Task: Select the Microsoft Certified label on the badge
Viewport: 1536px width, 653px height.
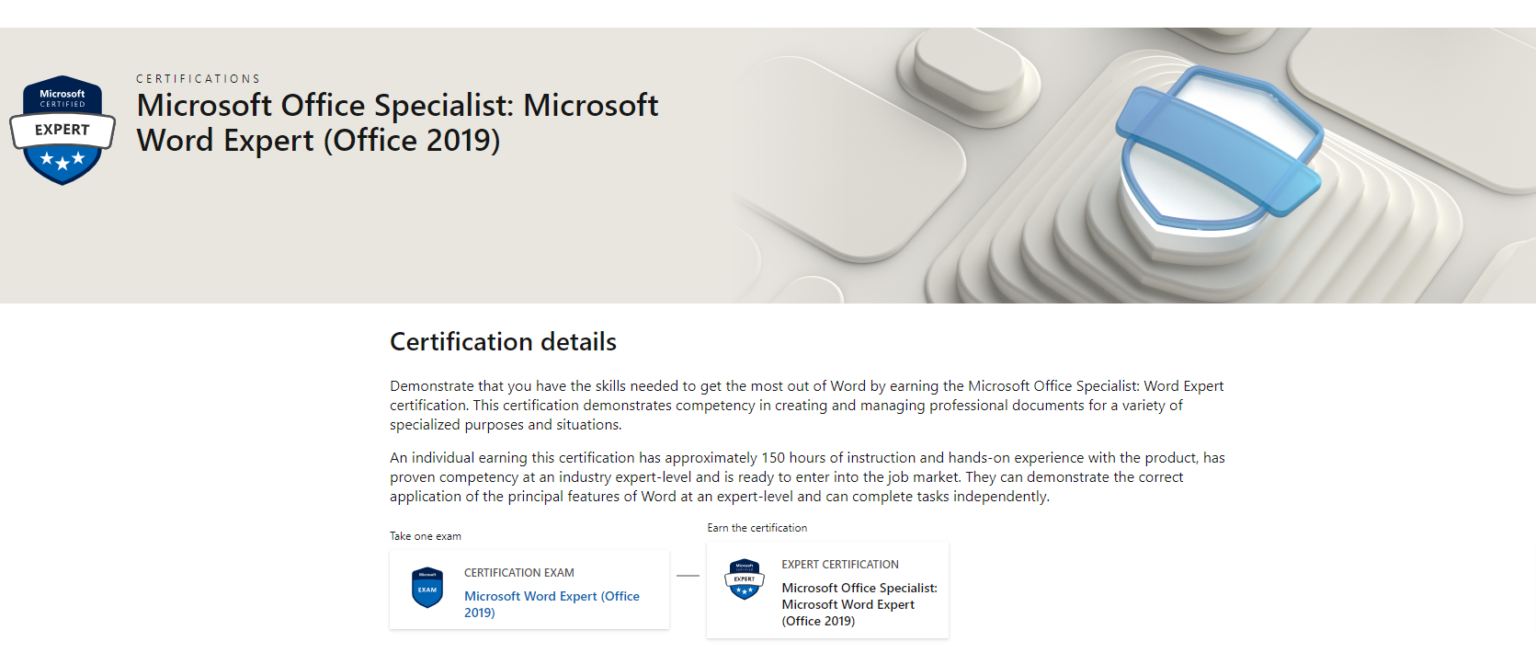Action: pyautogui.click(x=62, y=99)
